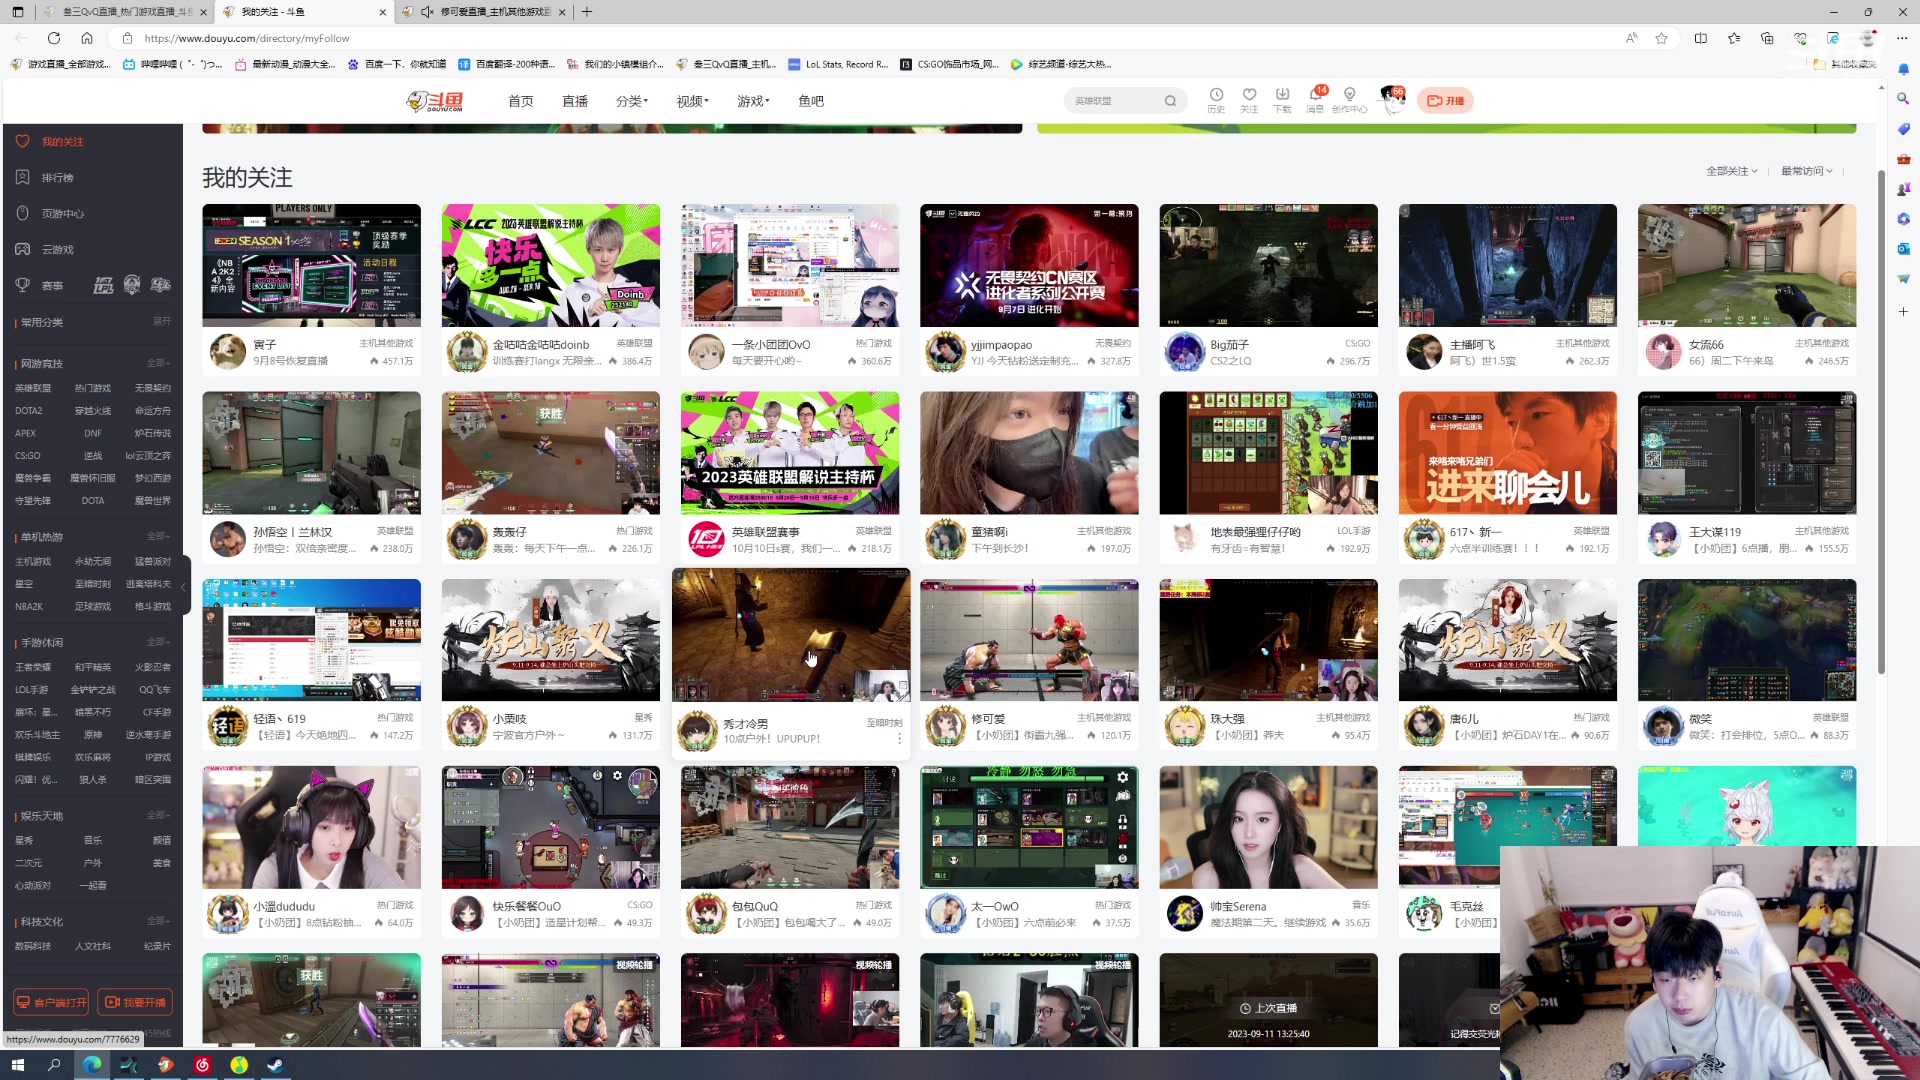Open 一条小团团OvO stream thumbnail

[790, 266]
